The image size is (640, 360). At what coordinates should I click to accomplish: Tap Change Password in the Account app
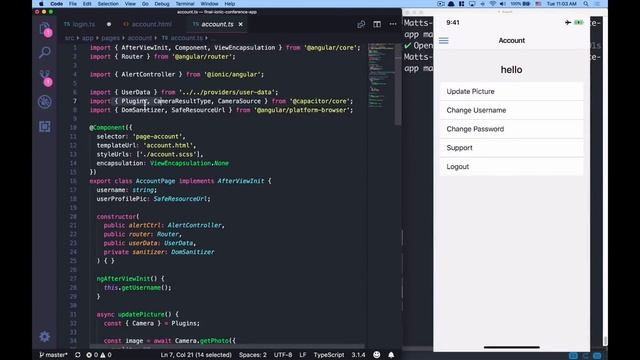(x=511, y=129)
